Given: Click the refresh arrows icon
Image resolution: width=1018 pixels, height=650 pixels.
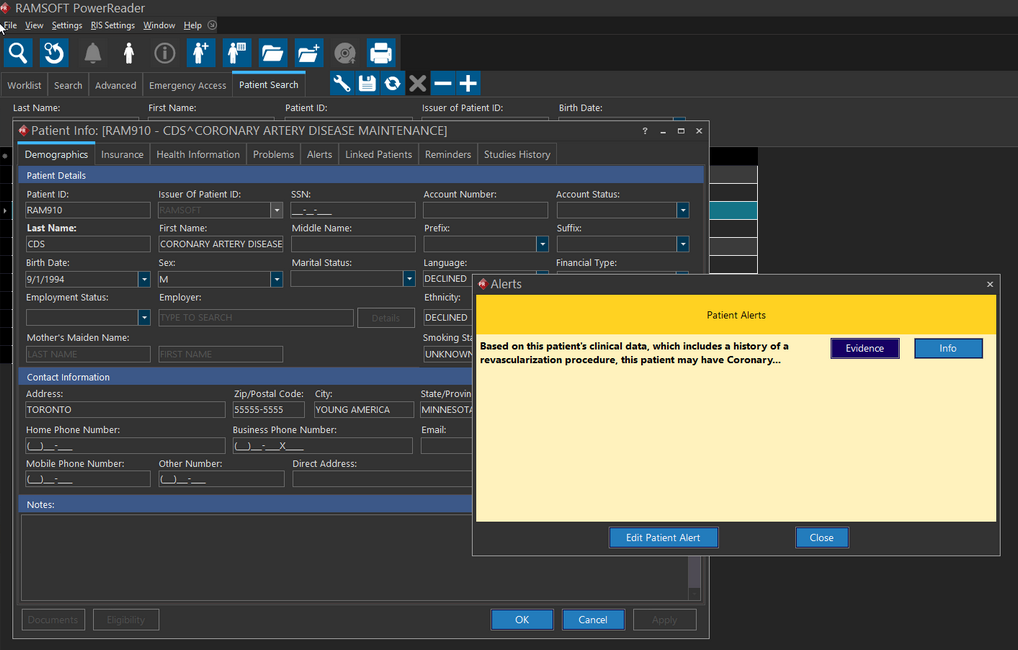Looking at the screenshot, I should (392, 84).
